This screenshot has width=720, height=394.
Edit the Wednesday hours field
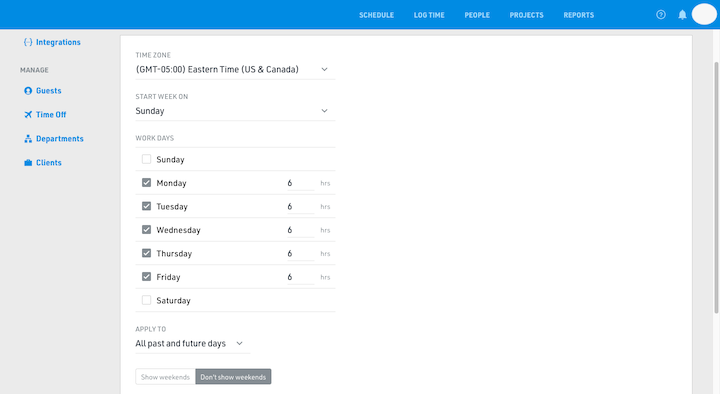point(301,230)
